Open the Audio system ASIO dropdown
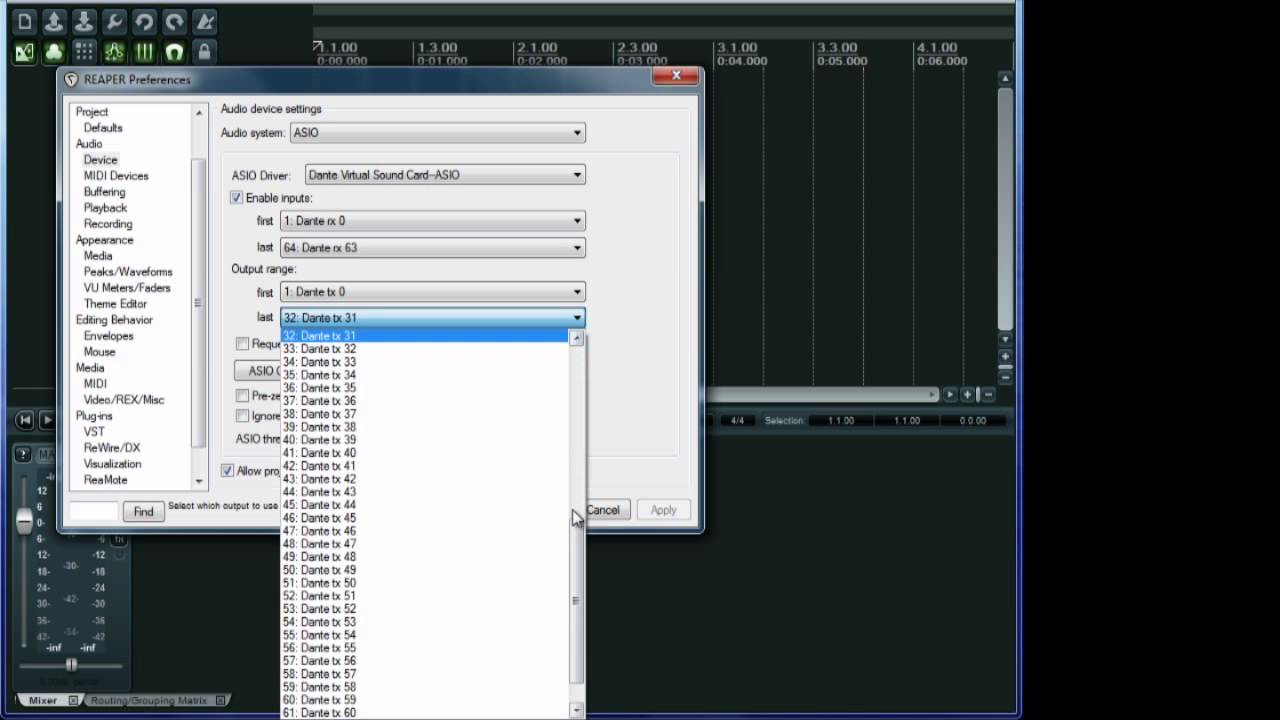Image resolution: width=1280 pixels, height=720 pixels. click(438, 133)
